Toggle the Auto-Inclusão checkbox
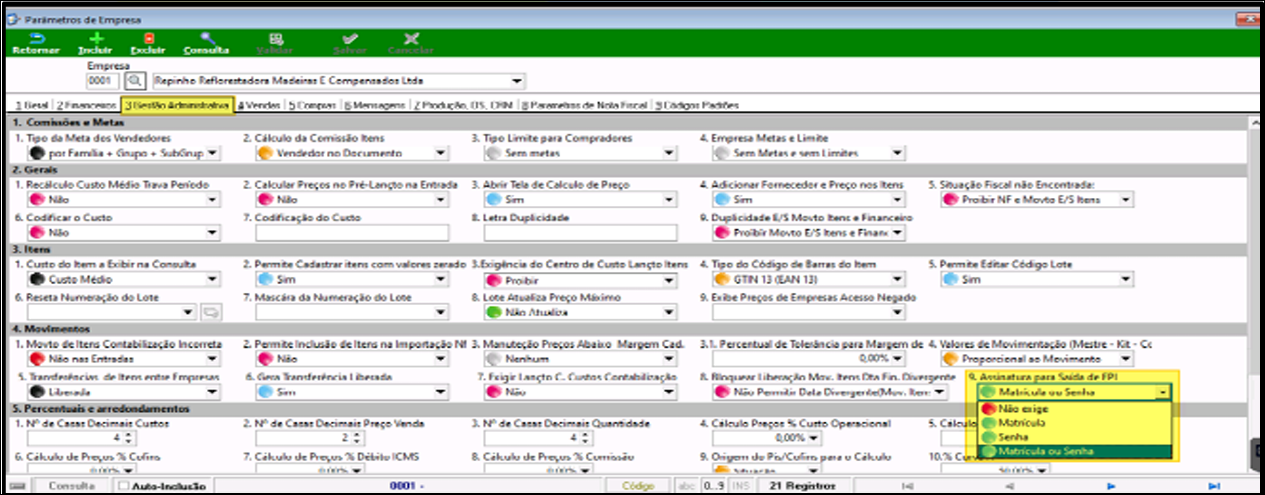The width and height of the screenshot is (1265, 495). pos(123,486)
